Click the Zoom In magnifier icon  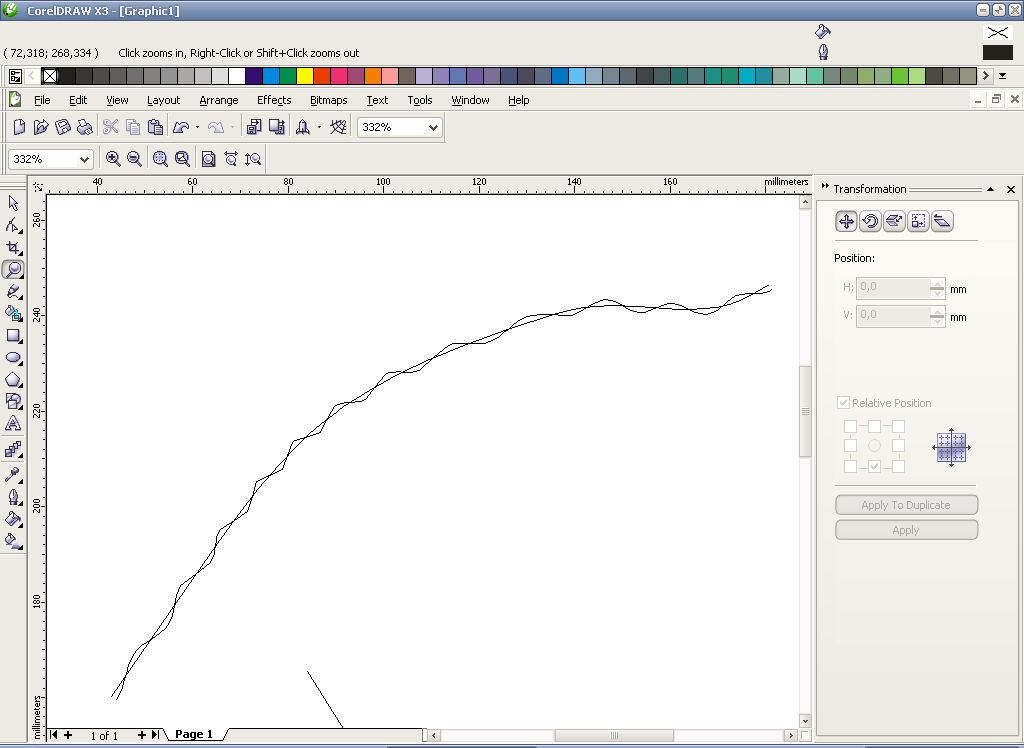point(113,159)
